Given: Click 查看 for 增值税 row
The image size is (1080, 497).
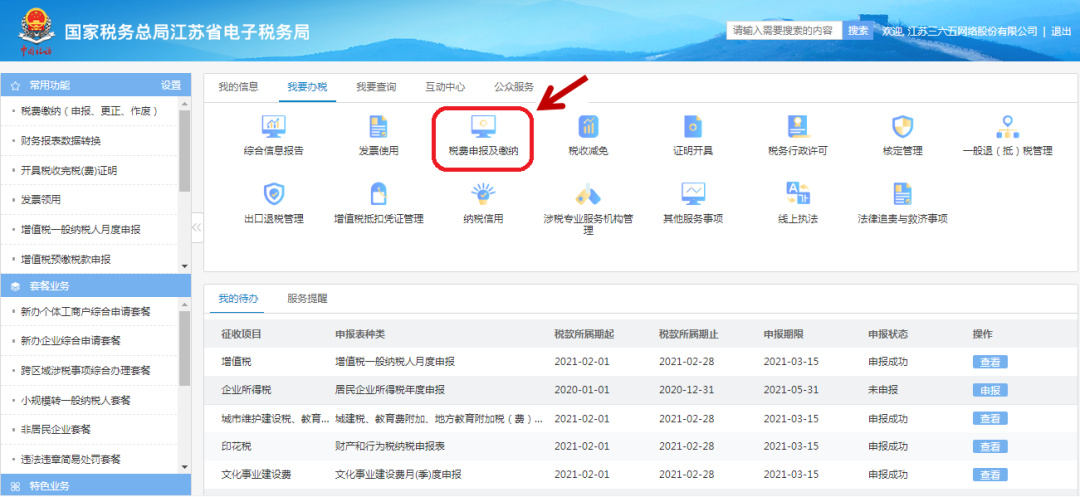Looking at the screenshot, I should pyautogui.click(x=990, y=362).
